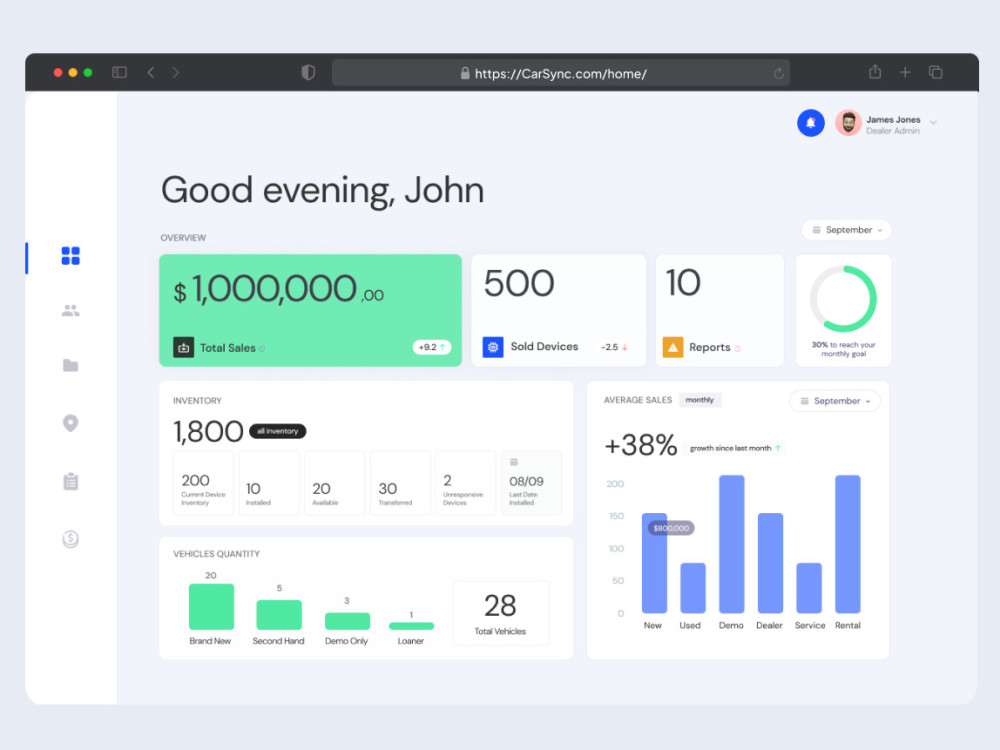This screenshot has height=750, width=1000.
Task: Click the notification bell icon
Action: pos(811,122)
